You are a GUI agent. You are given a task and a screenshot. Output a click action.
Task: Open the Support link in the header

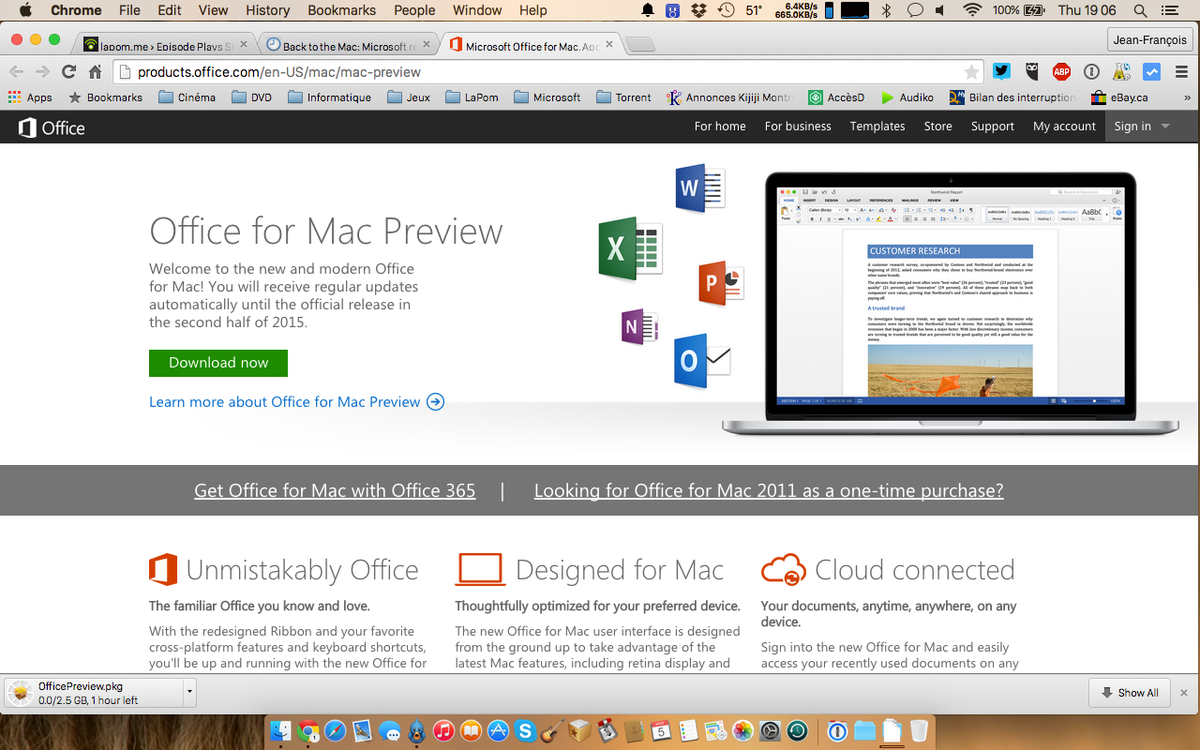[992, 126]
